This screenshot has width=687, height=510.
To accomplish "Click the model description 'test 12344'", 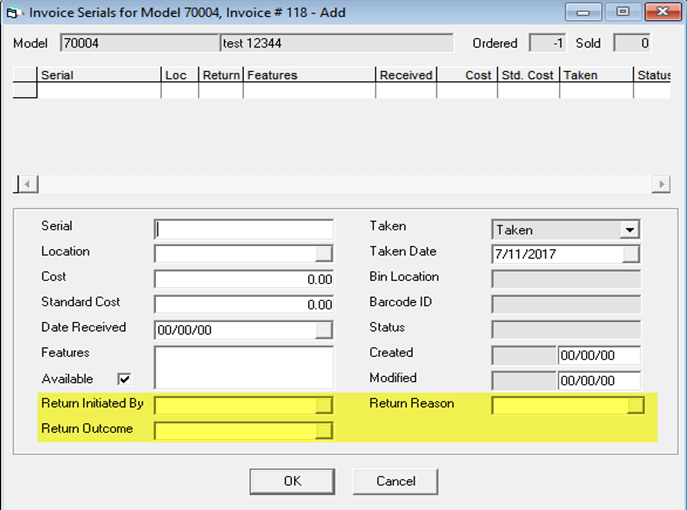I will tap(336, 43).
